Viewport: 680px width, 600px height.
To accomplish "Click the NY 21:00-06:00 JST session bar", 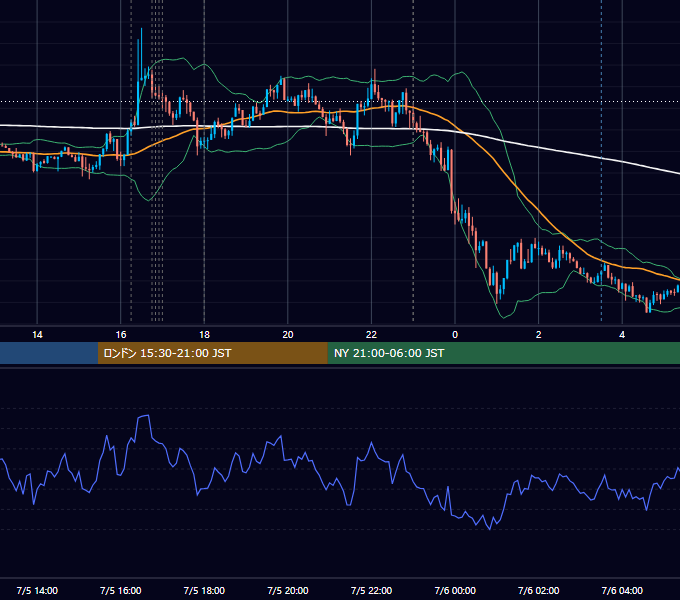I will [x=503, y=353].
